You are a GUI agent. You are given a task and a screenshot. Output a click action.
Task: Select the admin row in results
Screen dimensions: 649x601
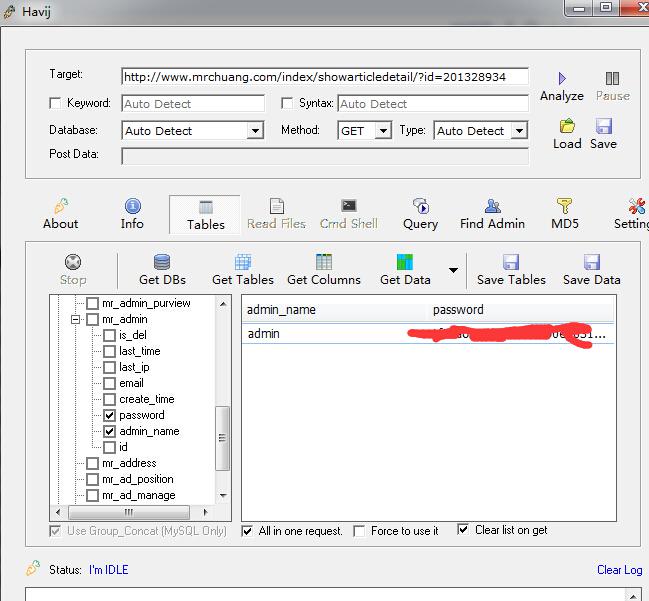[428, 334]
